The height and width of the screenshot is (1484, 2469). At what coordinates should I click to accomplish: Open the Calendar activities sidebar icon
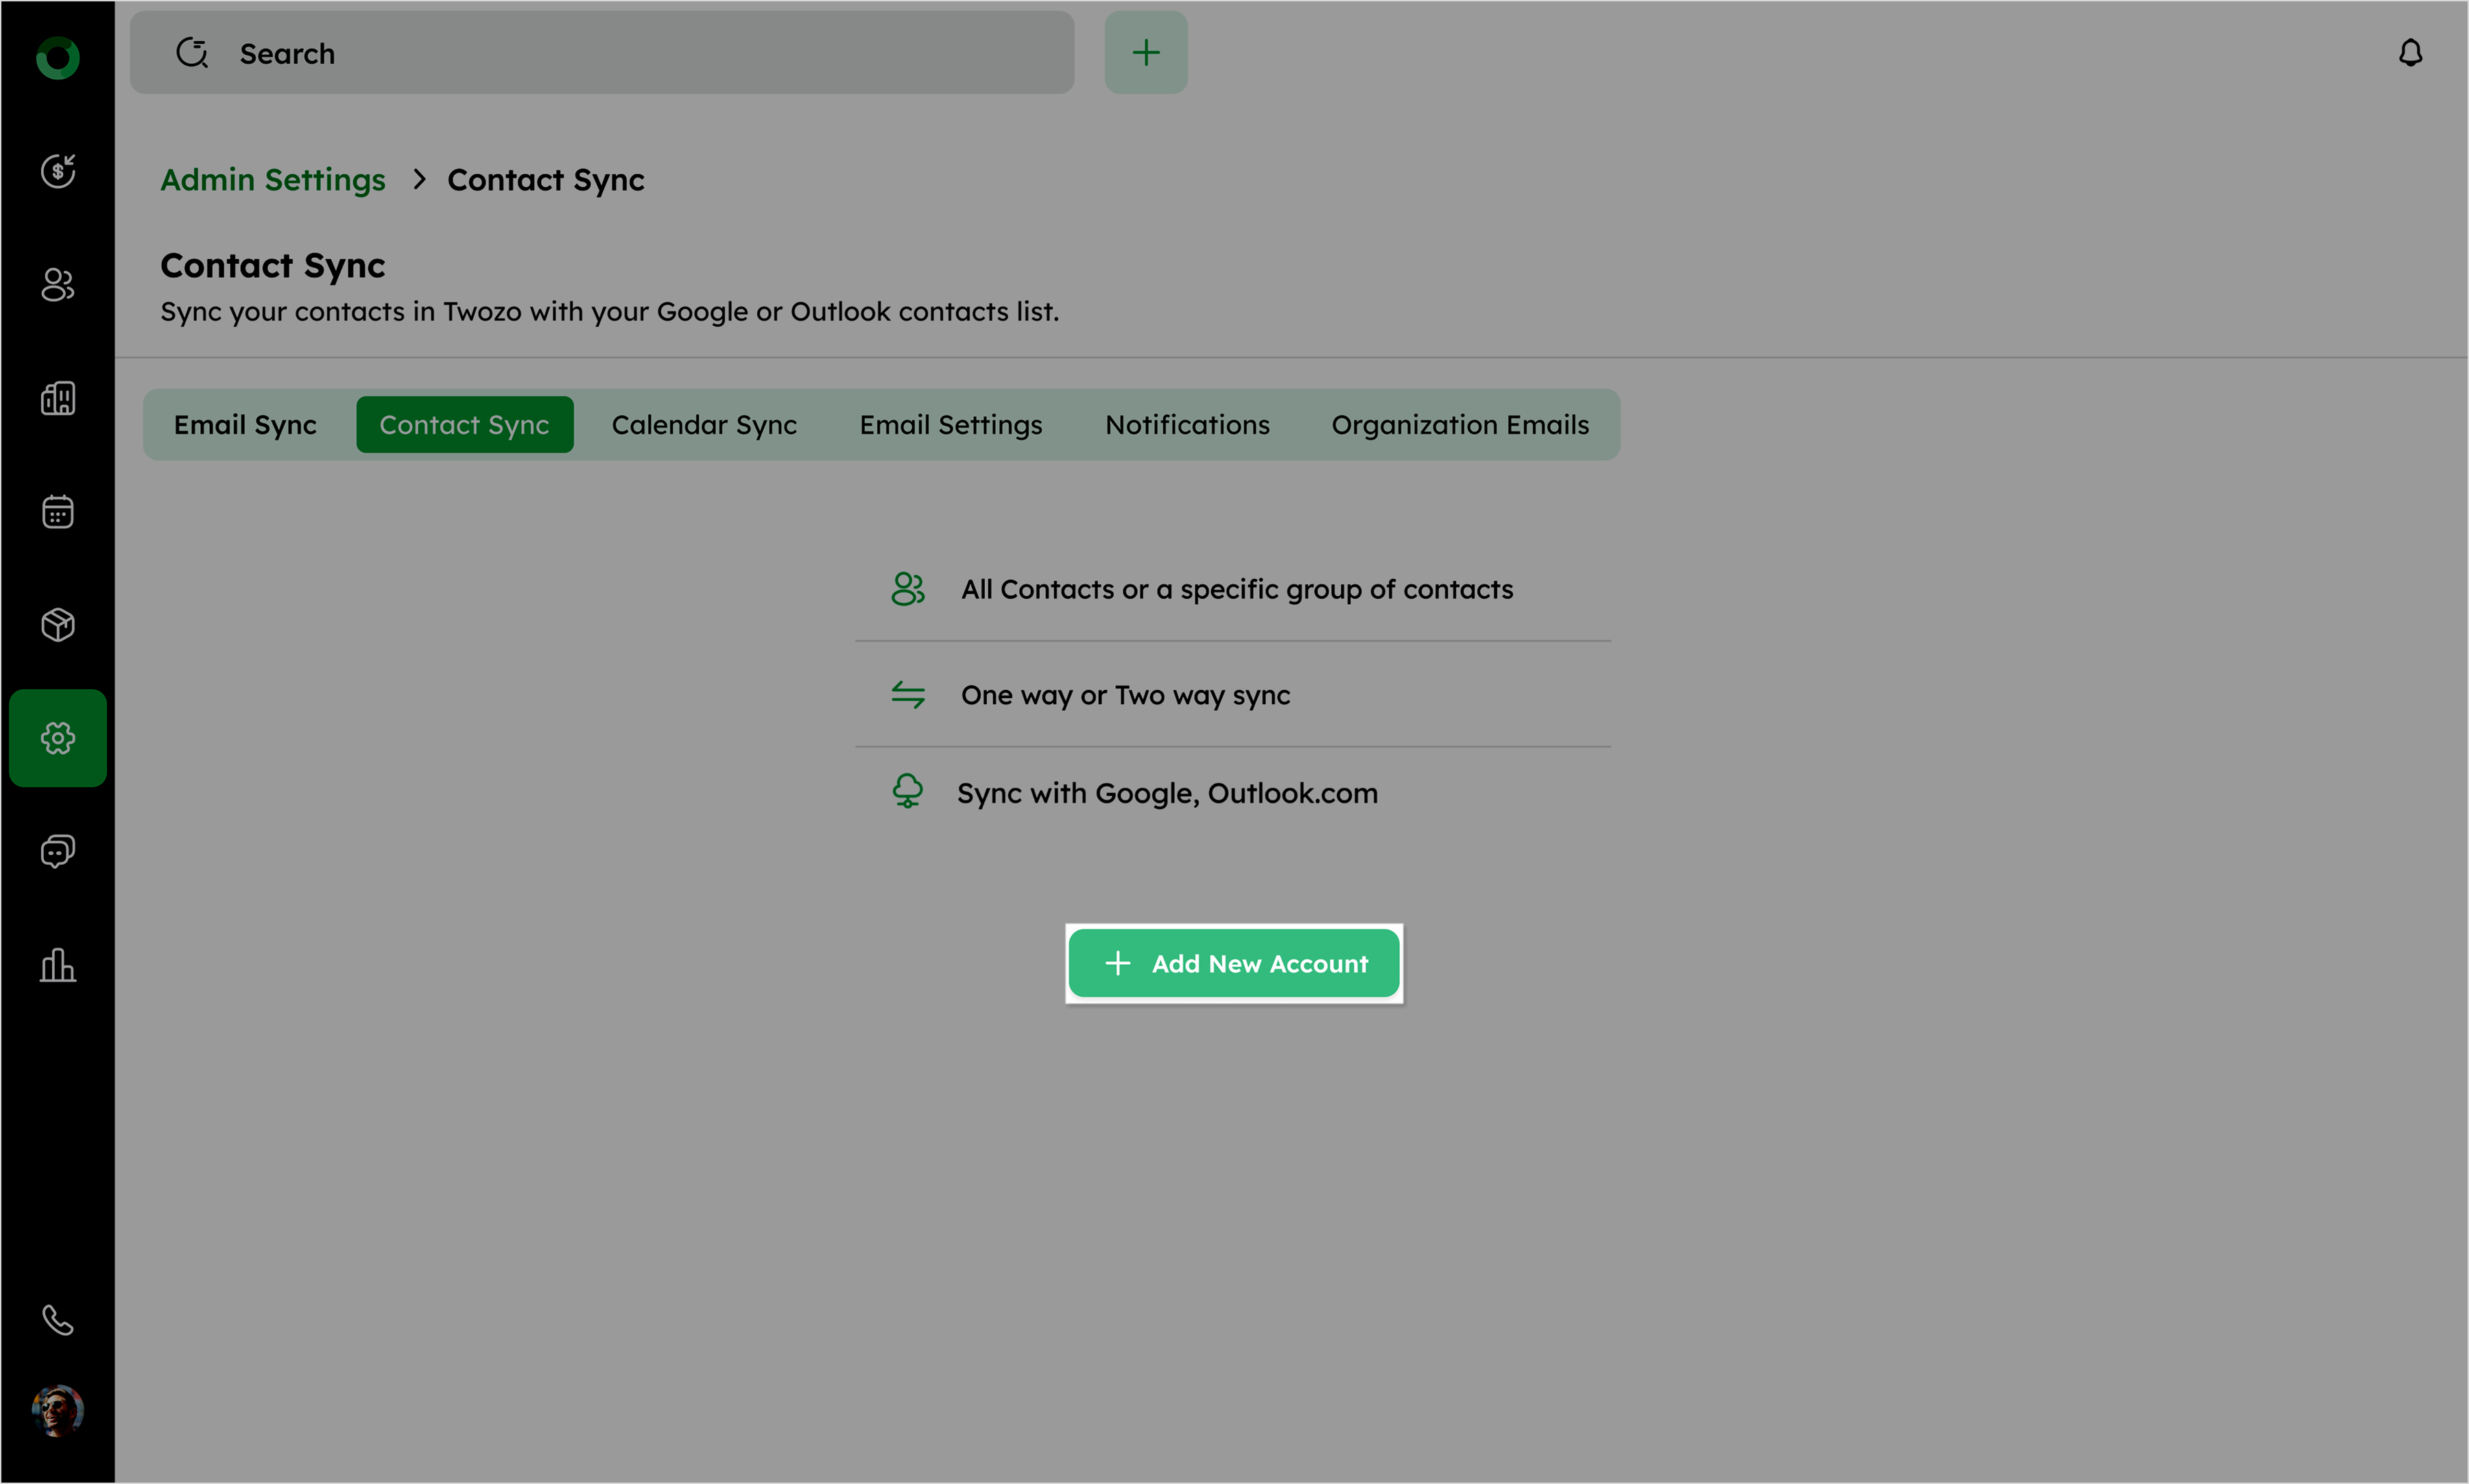coord(58,511)
